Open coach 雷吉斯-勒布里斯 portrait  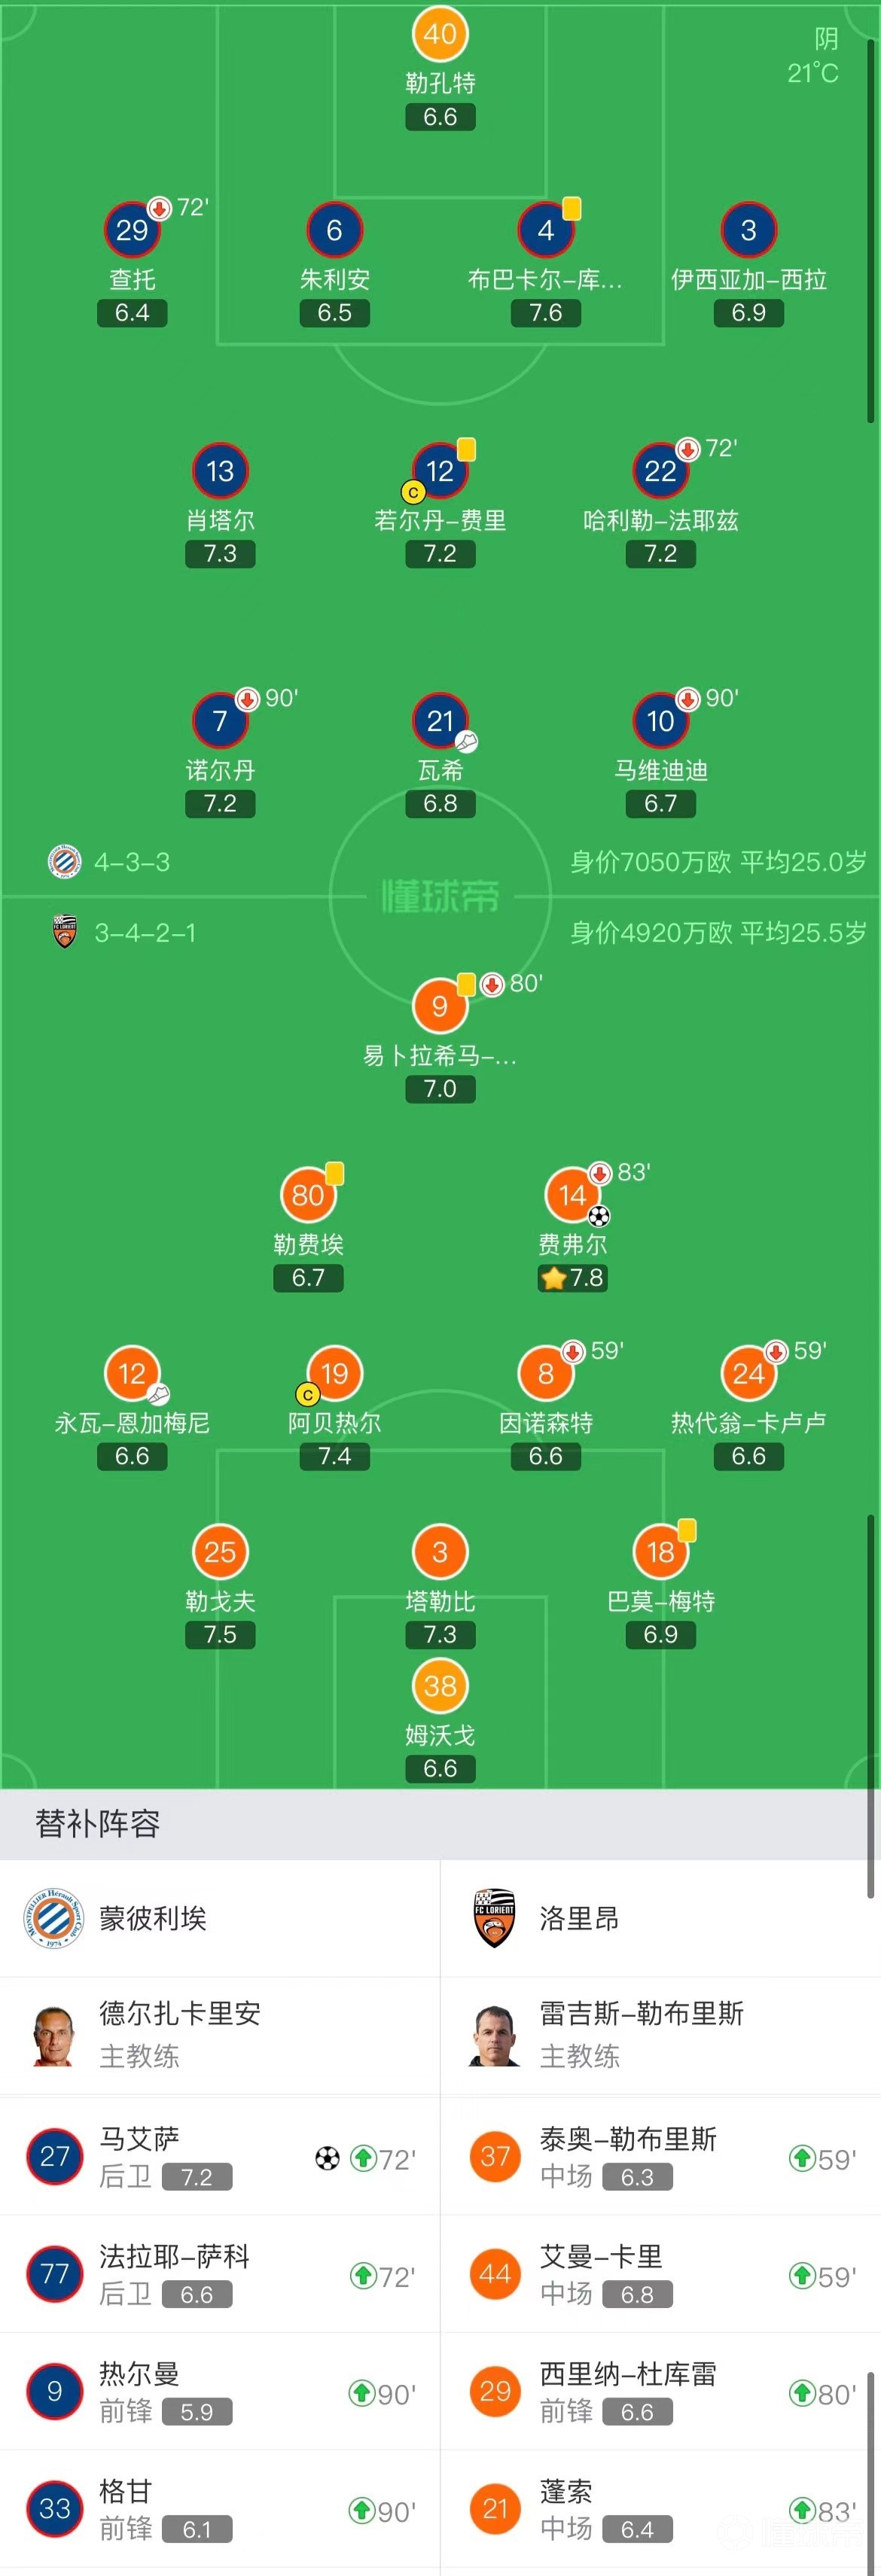[x=495, y=2035]
